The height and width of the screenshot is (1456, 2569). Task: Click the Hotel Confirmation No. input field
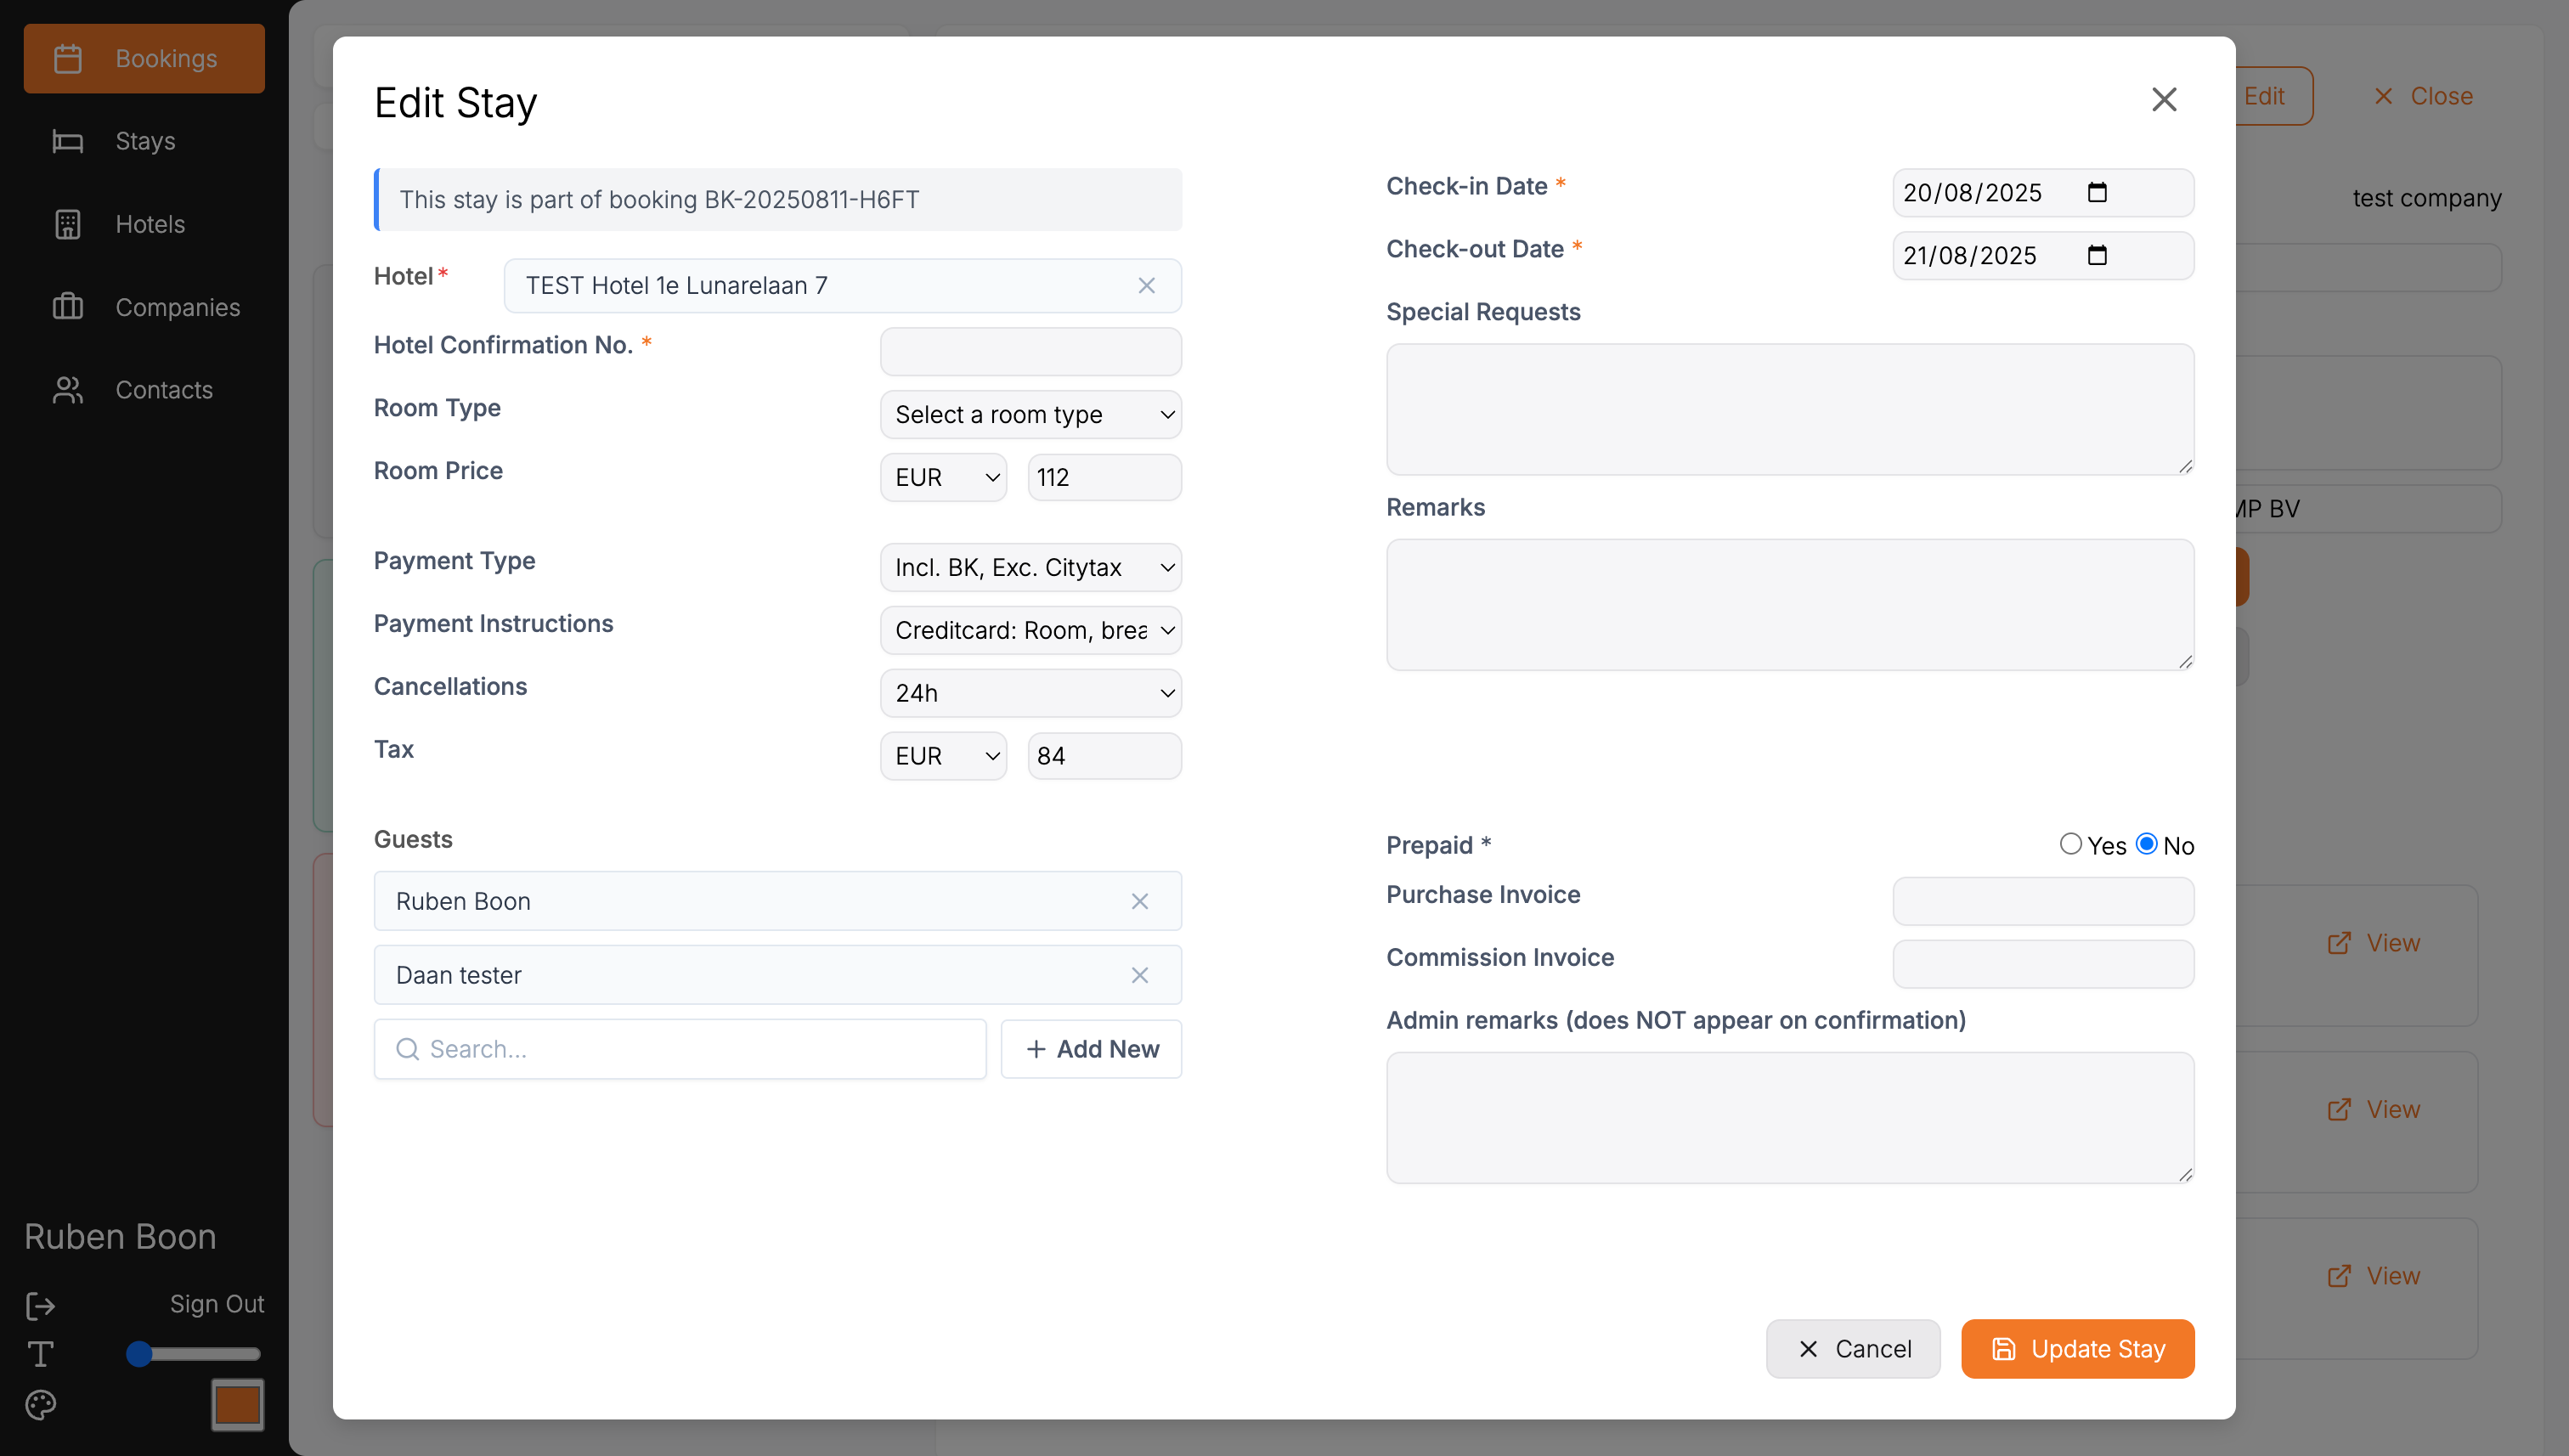pos(1030,352)
